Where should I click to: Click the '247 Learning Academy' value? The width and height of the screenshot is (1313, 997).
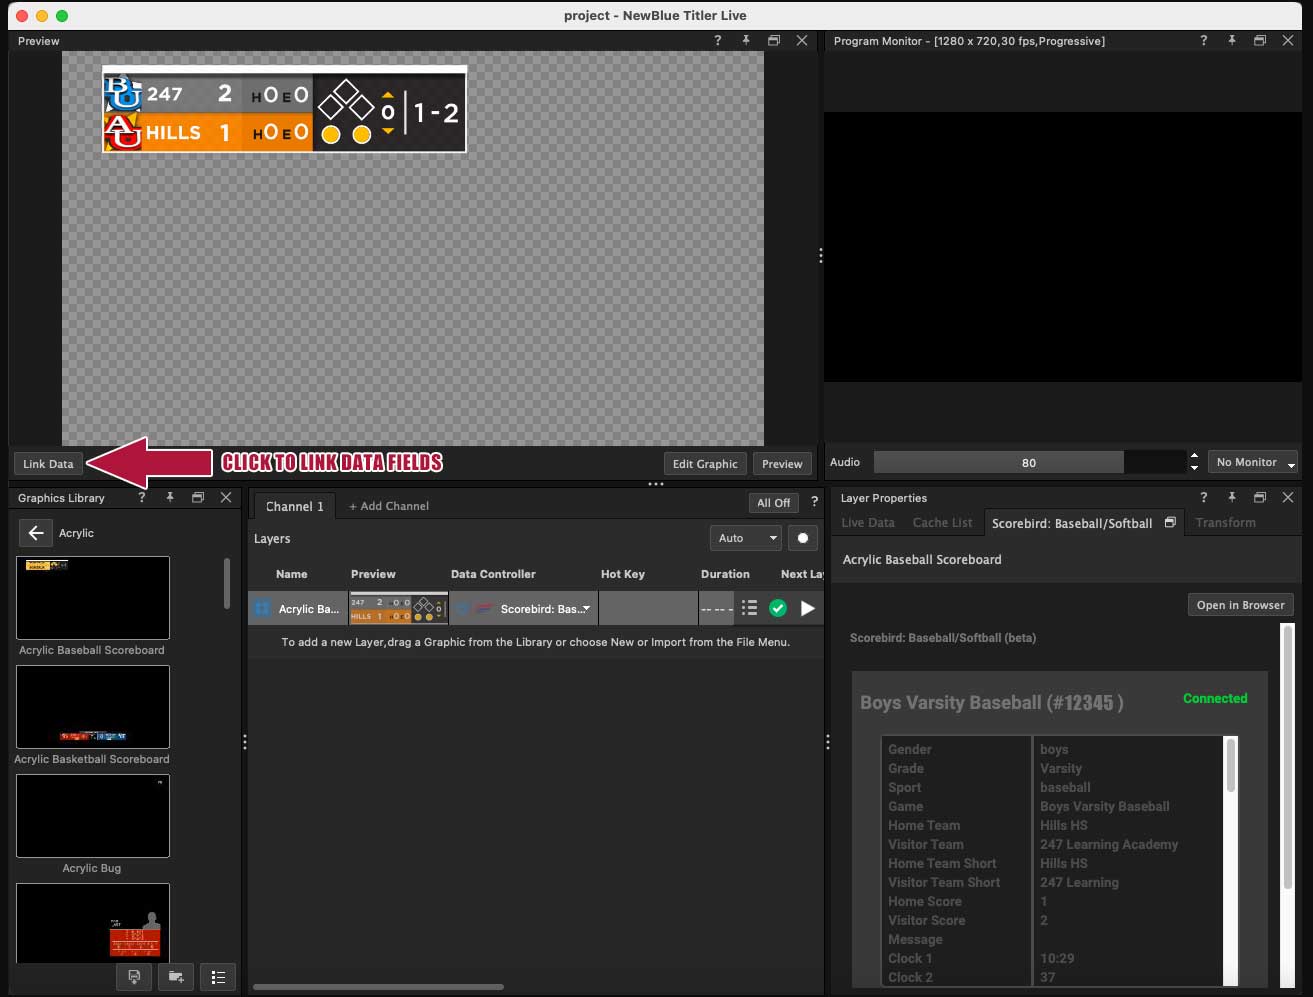[x=1109, y=844]
